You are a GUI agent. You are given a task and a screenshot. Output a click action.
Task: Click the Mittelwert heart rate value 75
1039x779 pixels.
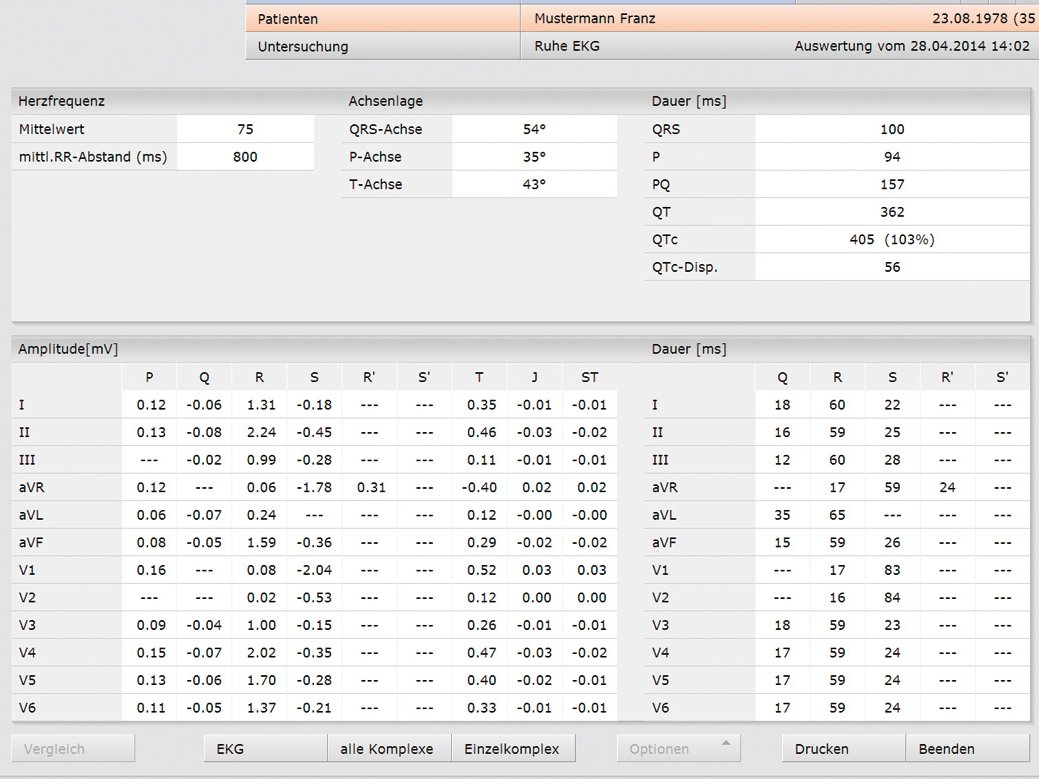[245, 129]
